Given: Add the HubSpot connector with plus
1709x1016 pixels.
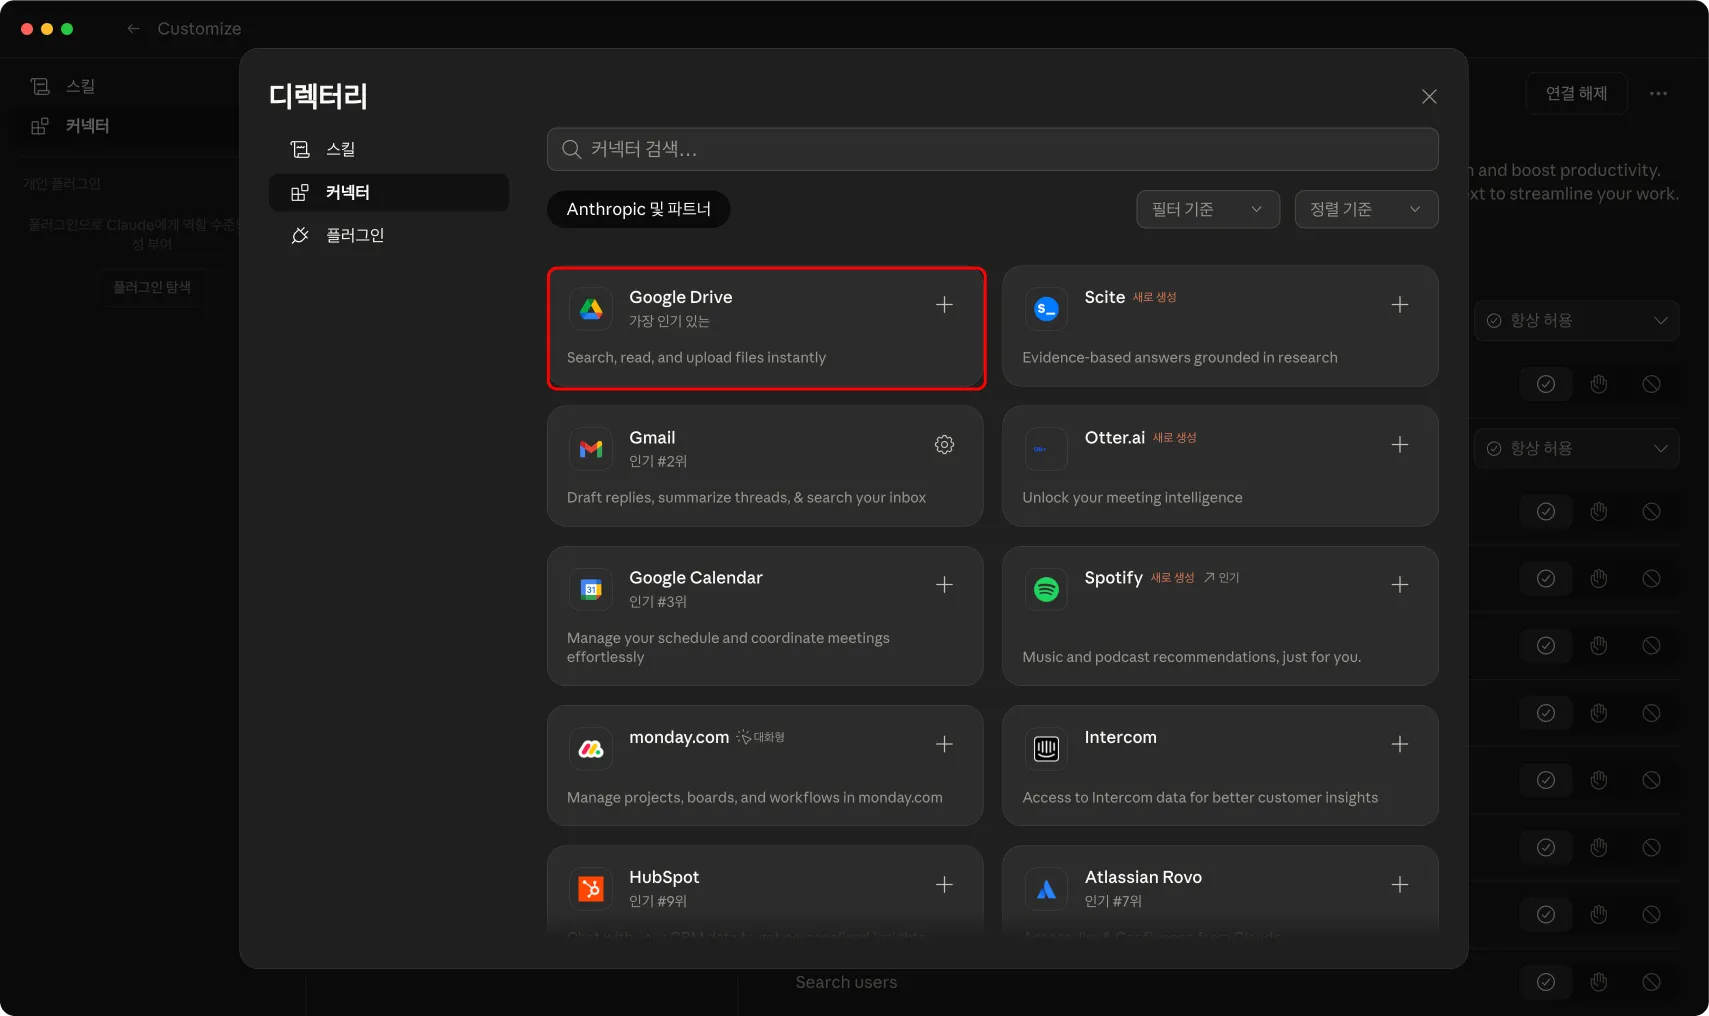Looking at the screenshot, I should (x=944, y=885).
